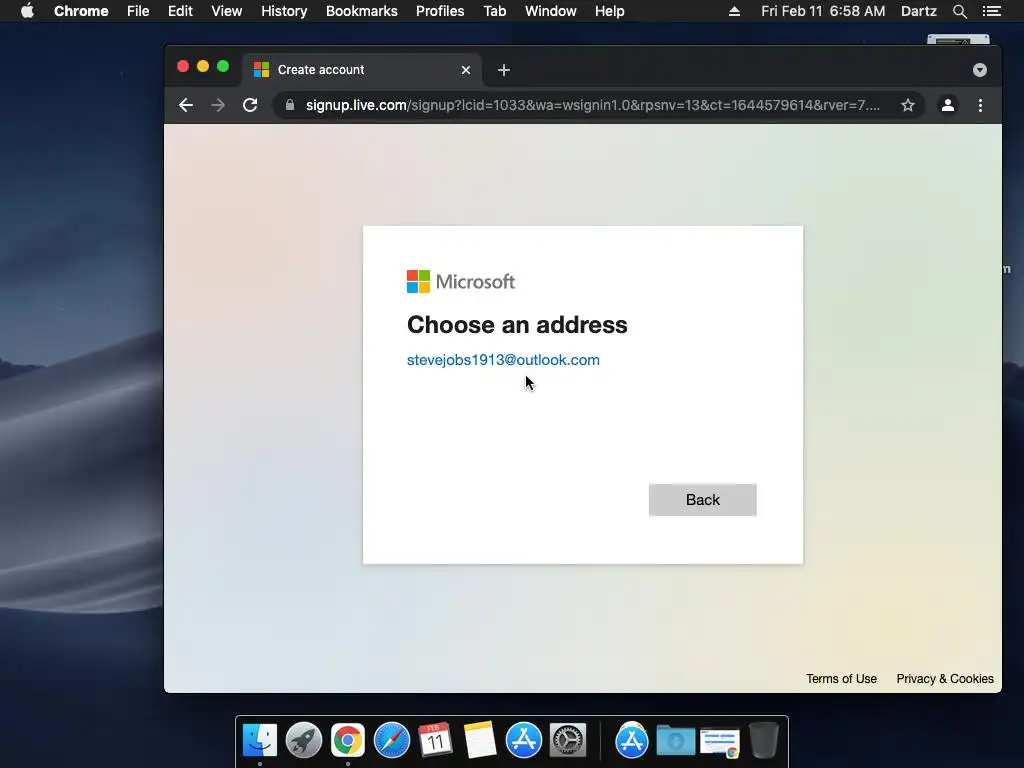Open the Apple menu
This screenshot has height=768, width=1024.
[27, 11]
